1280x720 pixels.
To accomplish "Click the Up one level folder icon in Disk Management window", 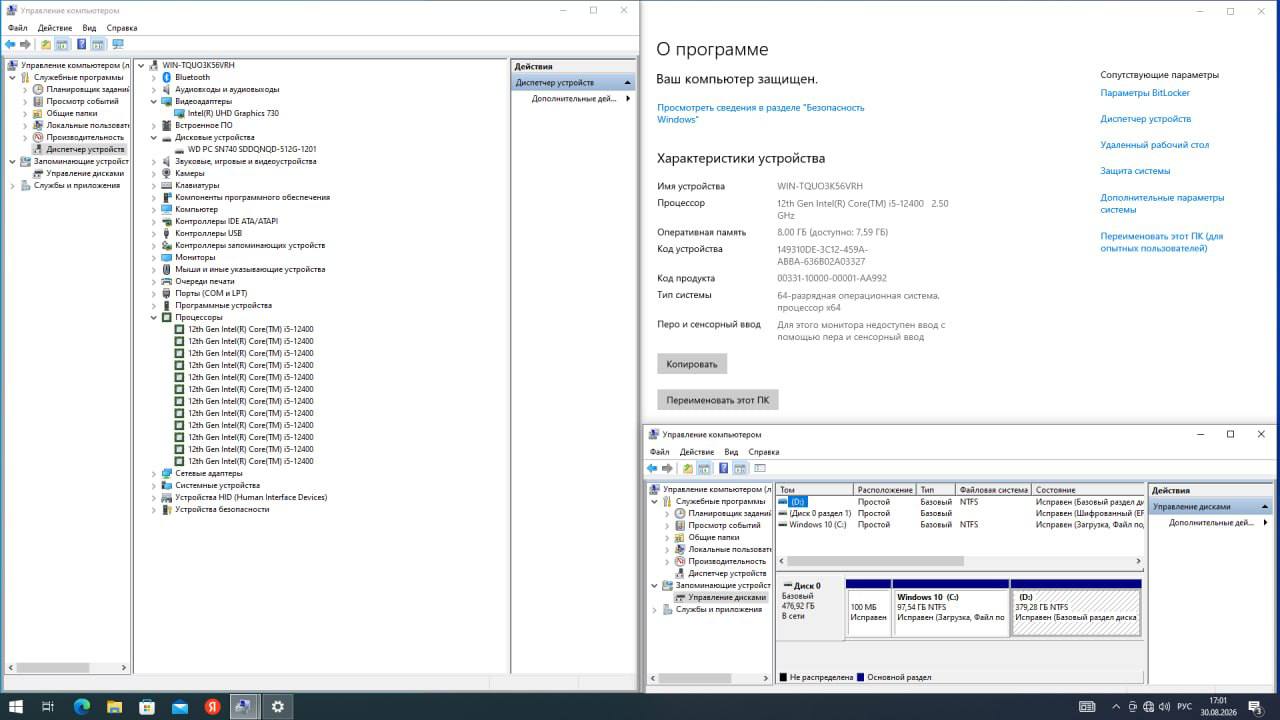I will [687, 468].
